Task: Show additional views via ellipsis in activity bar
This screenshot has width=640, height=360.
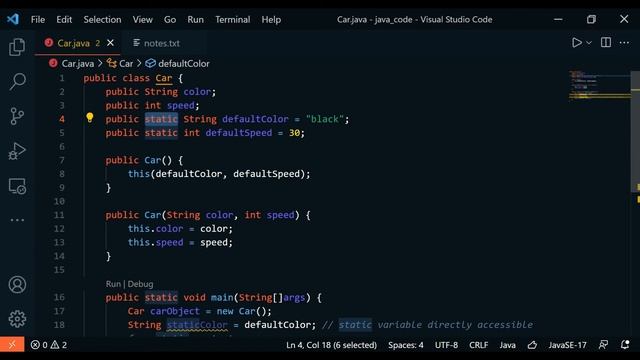Action: click(x=17, y=220)
